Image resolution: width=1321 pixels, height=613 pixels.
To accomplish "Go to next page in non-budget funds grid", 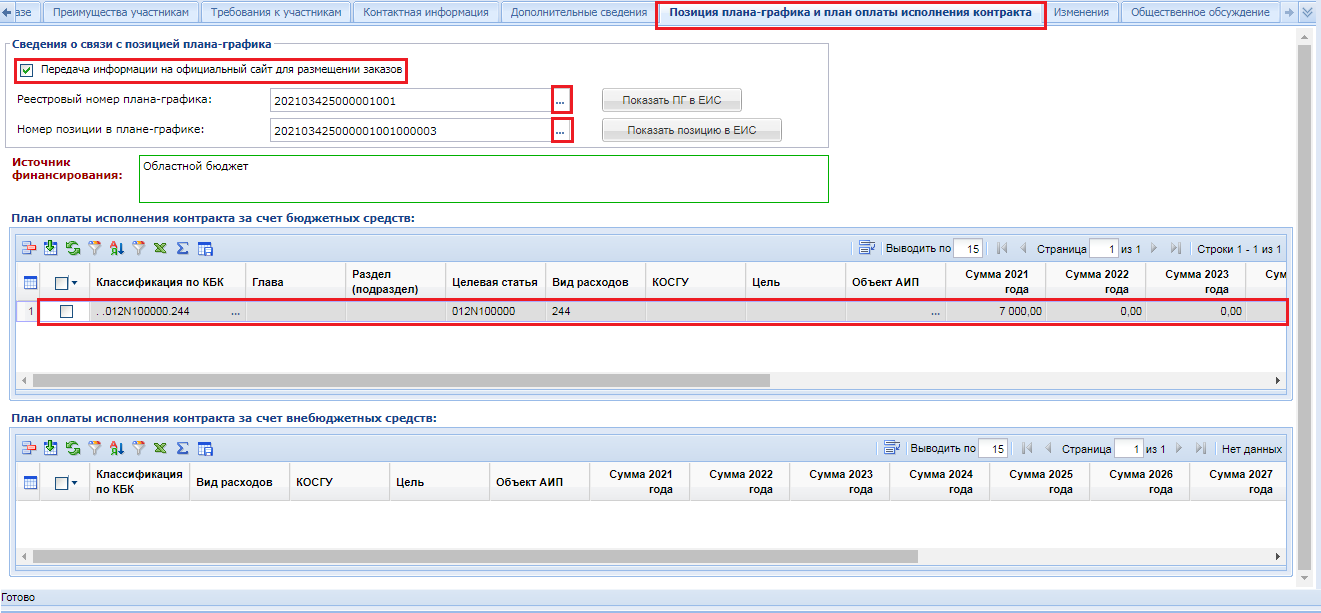I will pos(1178,449).
